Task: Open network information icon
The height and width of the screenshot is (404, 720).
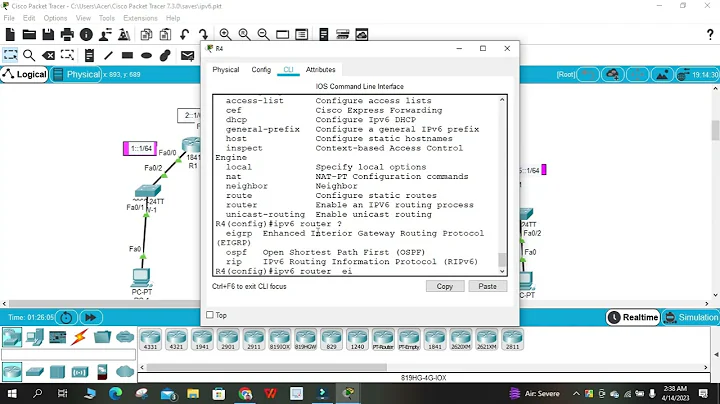Action: [x=86, y=34]
